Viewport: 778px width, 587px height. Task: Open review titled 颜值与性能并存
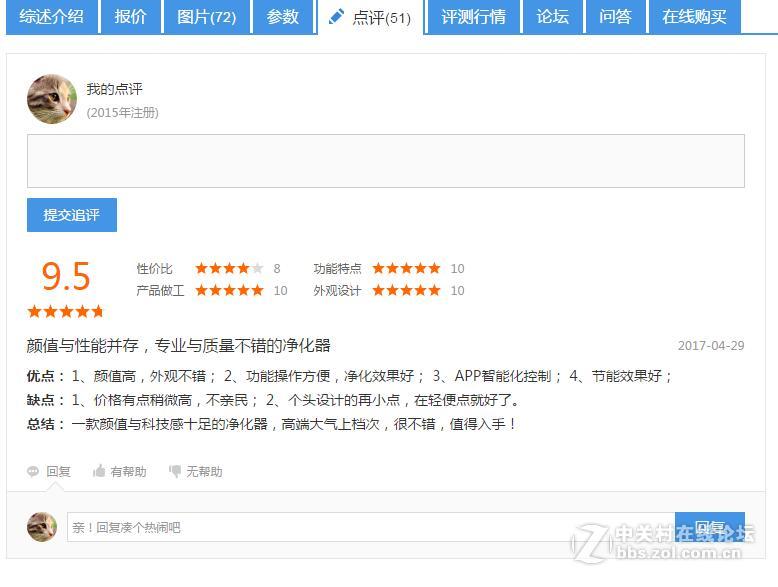click(x=179, y=345)
